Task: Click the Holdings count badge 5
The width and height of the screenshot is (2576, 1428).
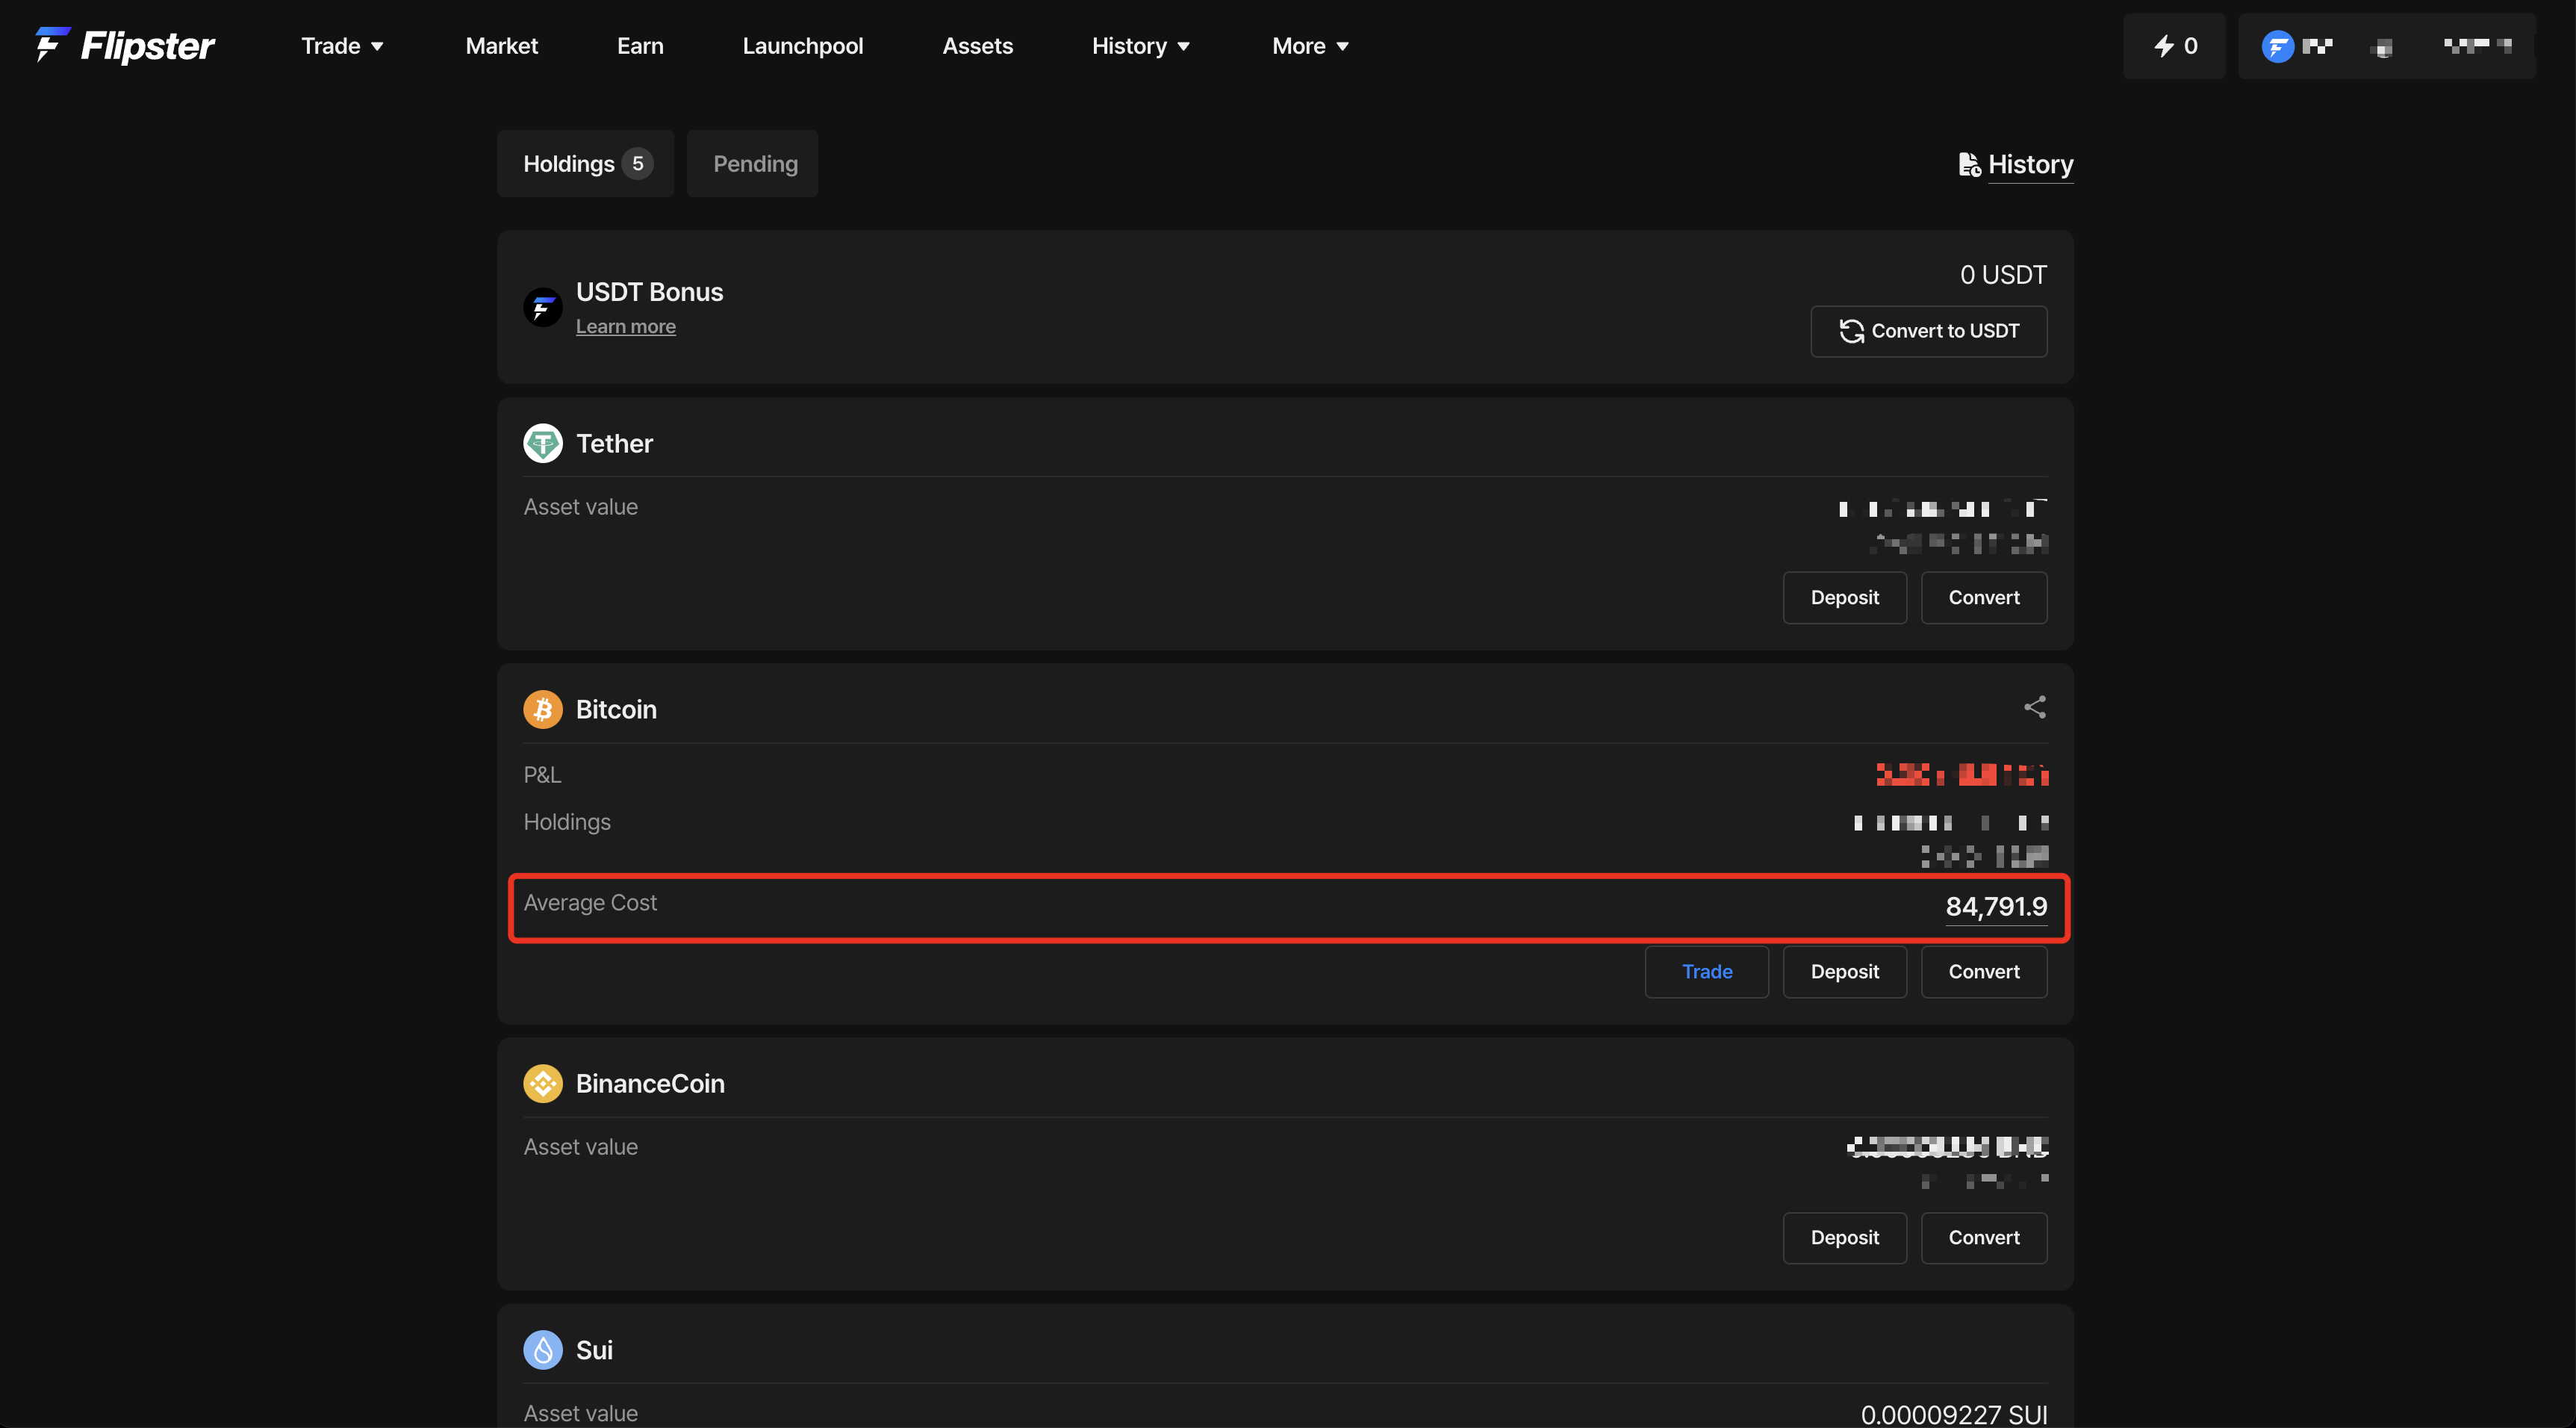Action: (637, 163)
